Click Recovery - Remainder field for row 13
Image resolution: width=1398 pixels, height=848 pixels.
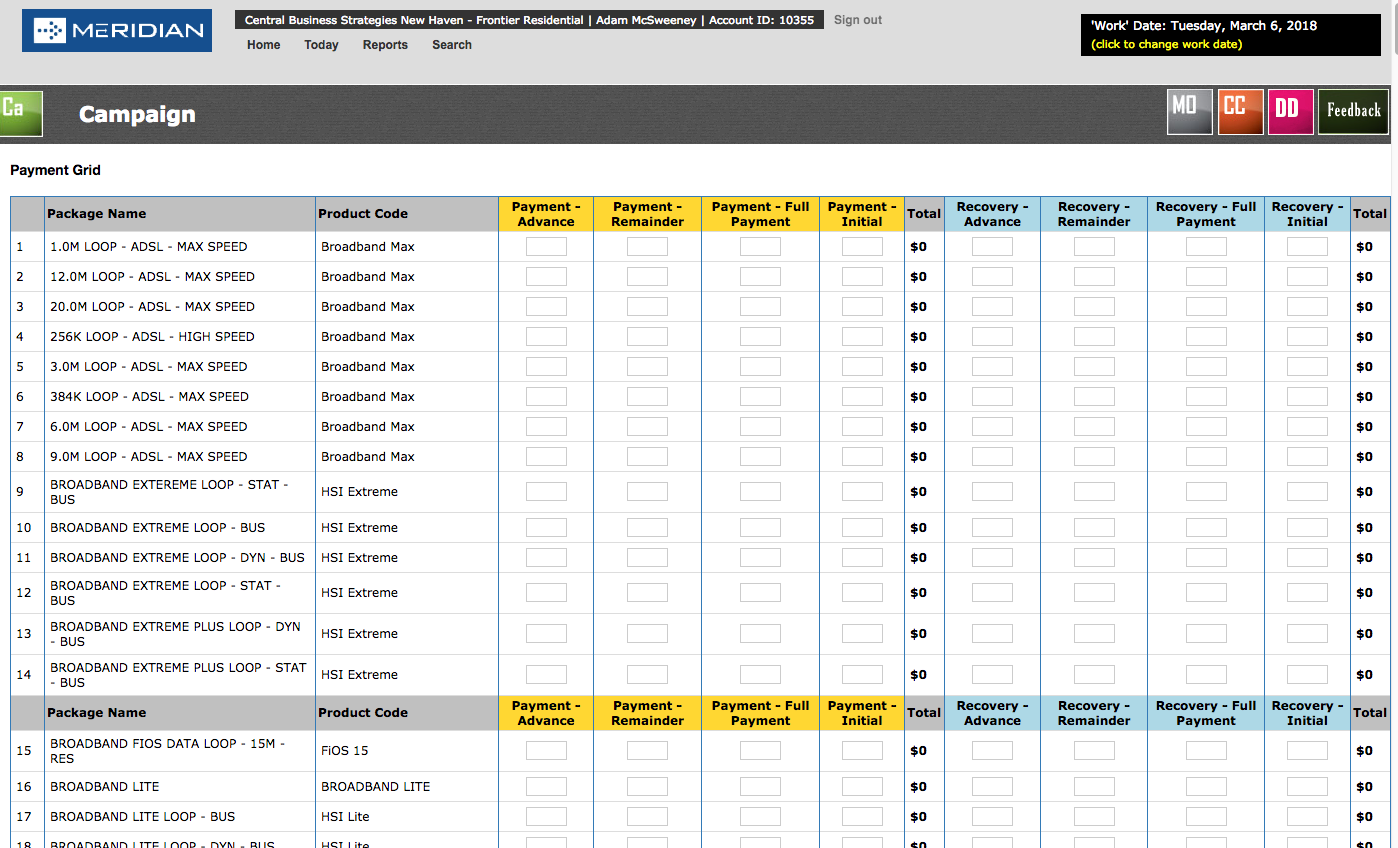point(1094,634)
